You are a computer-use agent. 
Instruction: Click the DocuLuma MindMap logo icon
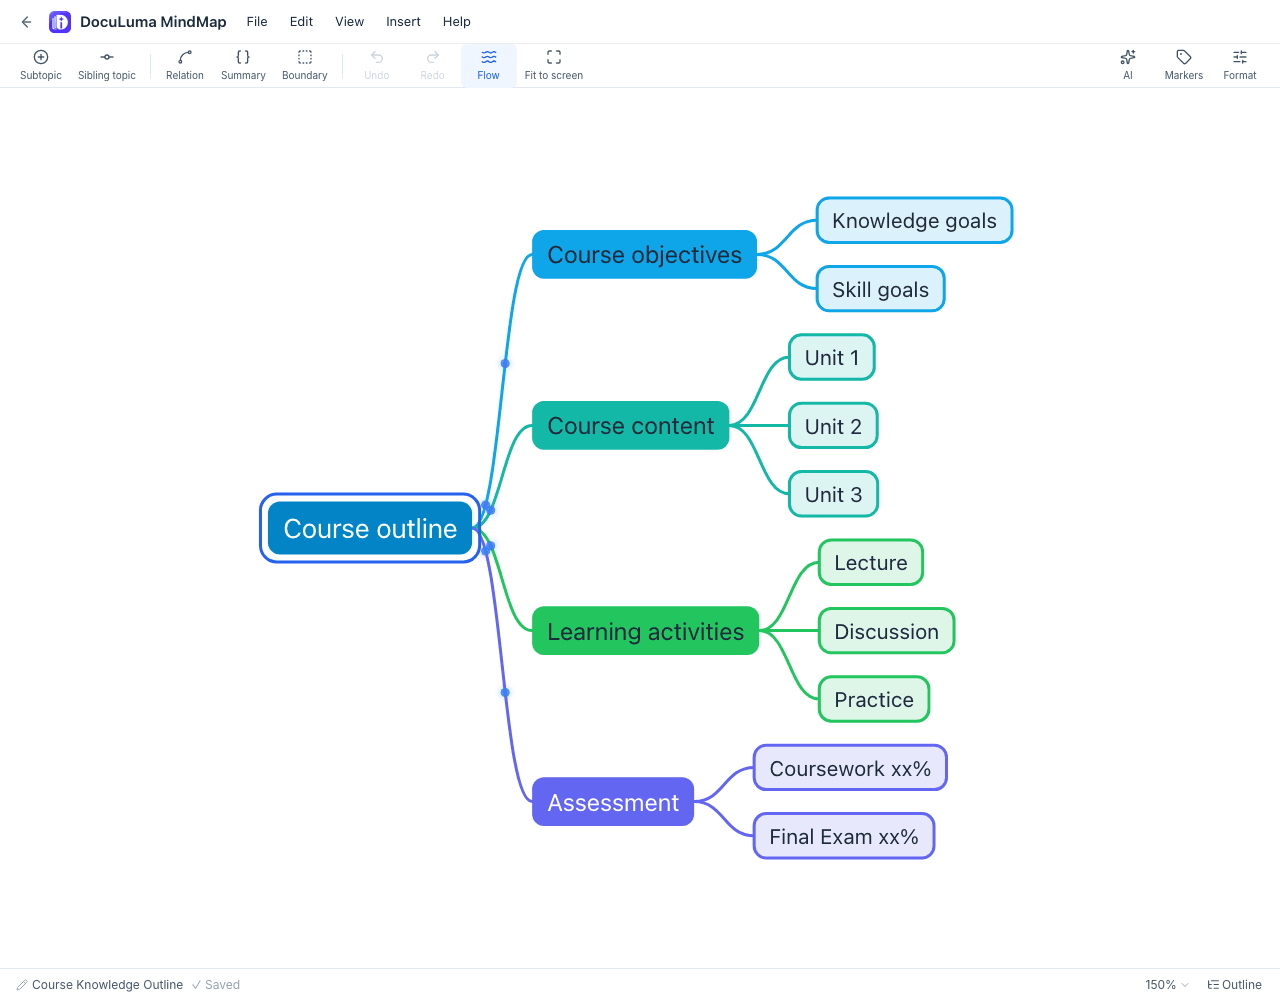pos(60,22)
